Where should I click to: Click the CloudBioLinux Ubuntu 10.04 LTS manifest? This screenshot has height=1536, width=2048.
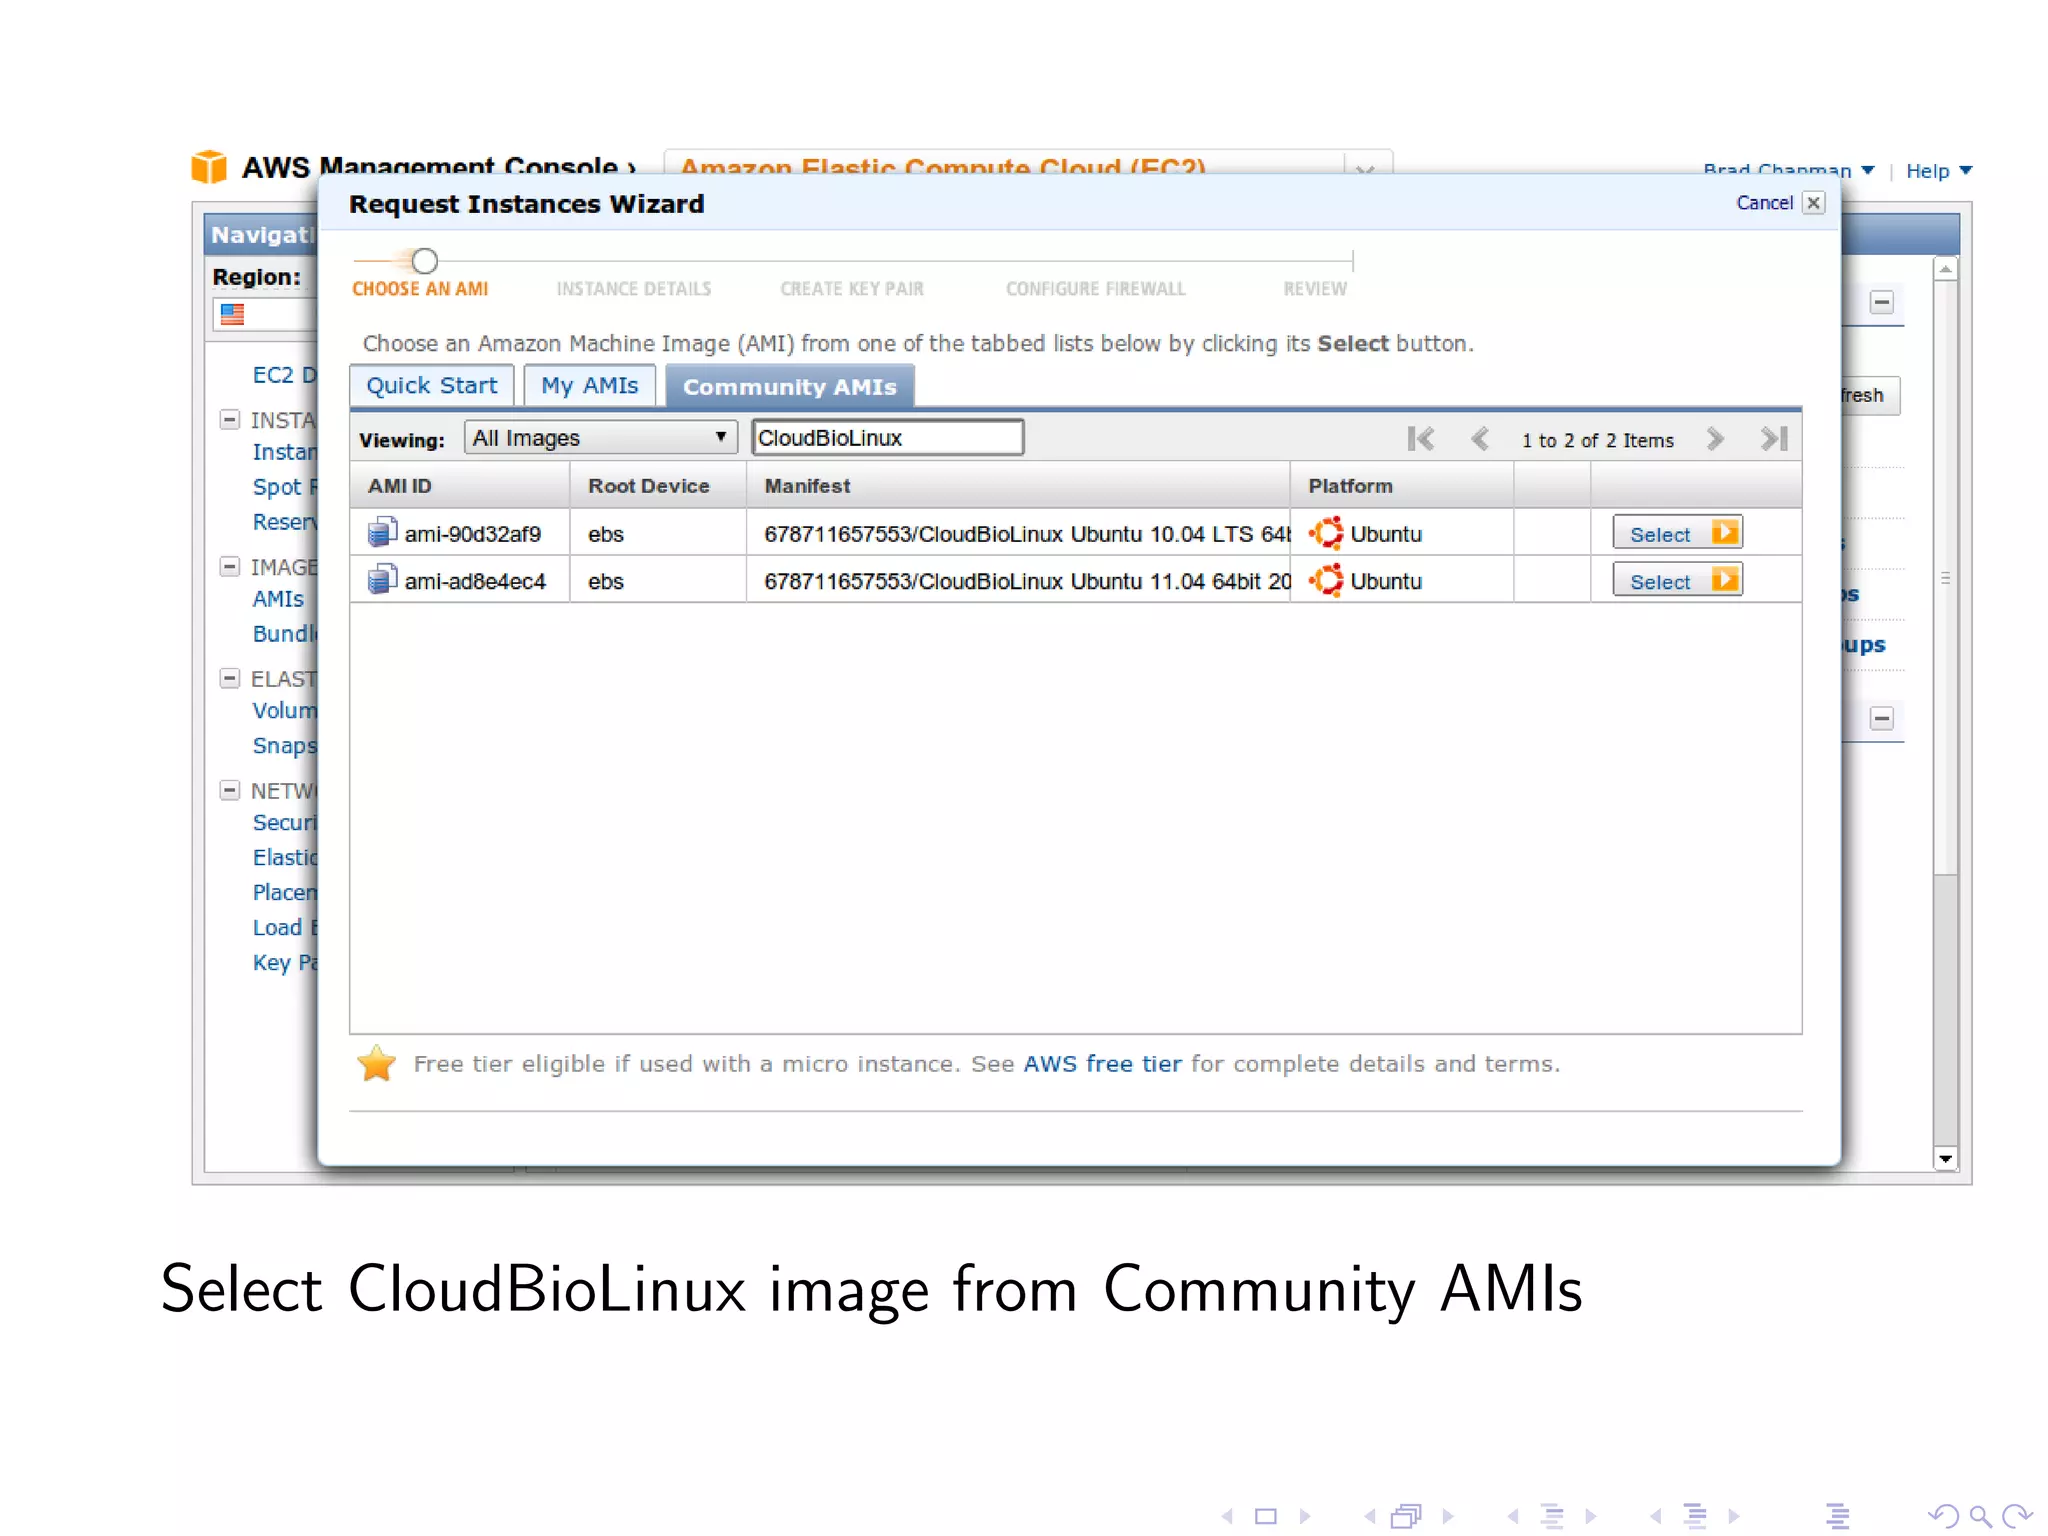[1027, 534]
